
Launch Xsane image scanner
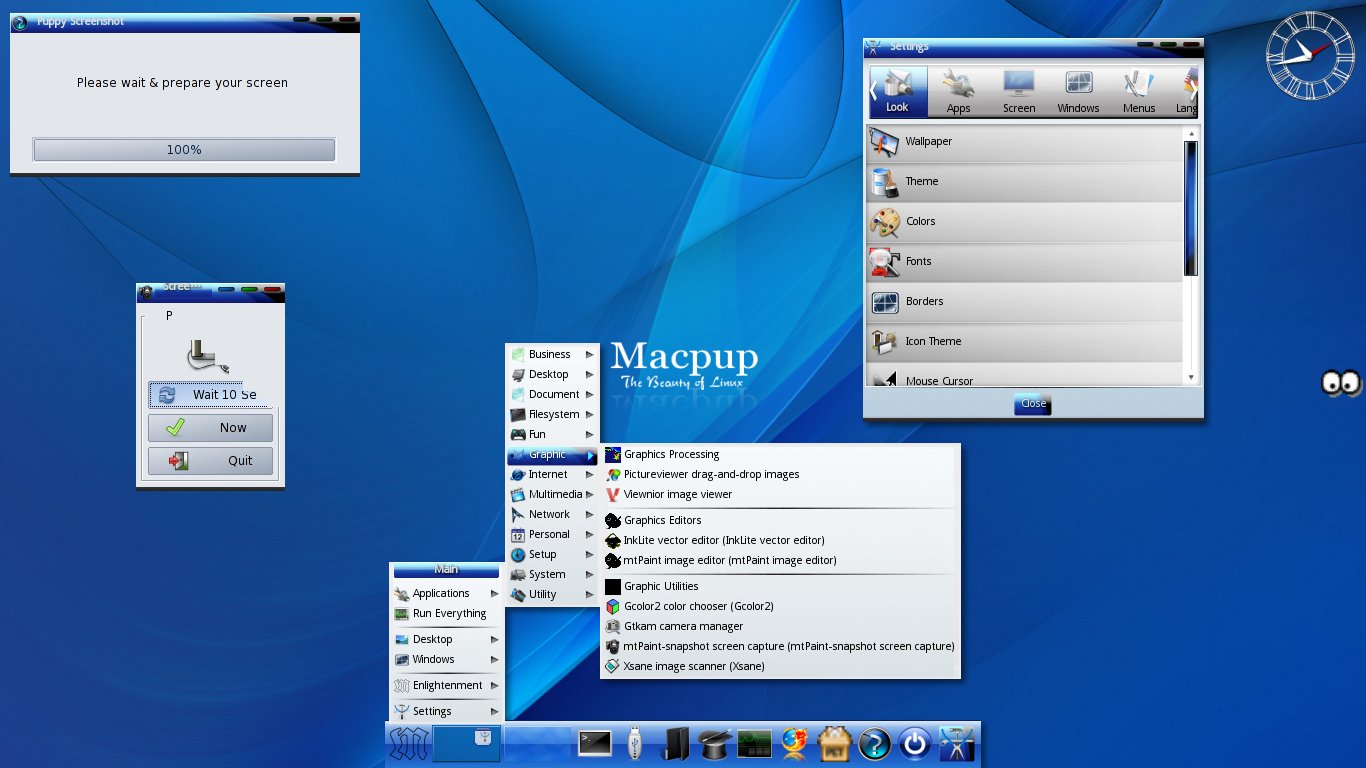pos(780,666)
